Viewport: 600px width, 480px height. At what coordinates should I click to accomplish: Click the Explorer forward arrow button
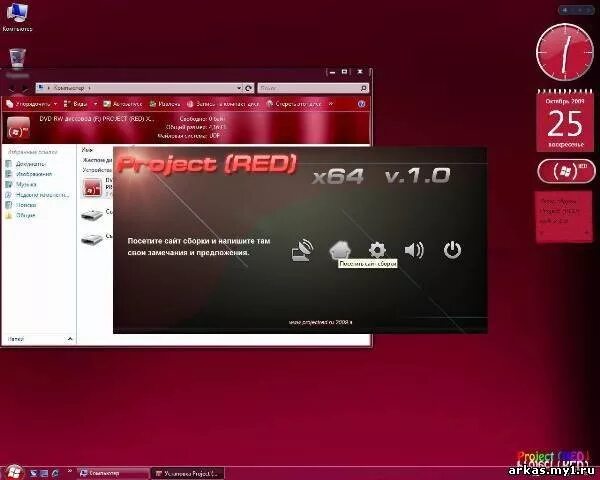pyautogui.click(x=25, y=89)
